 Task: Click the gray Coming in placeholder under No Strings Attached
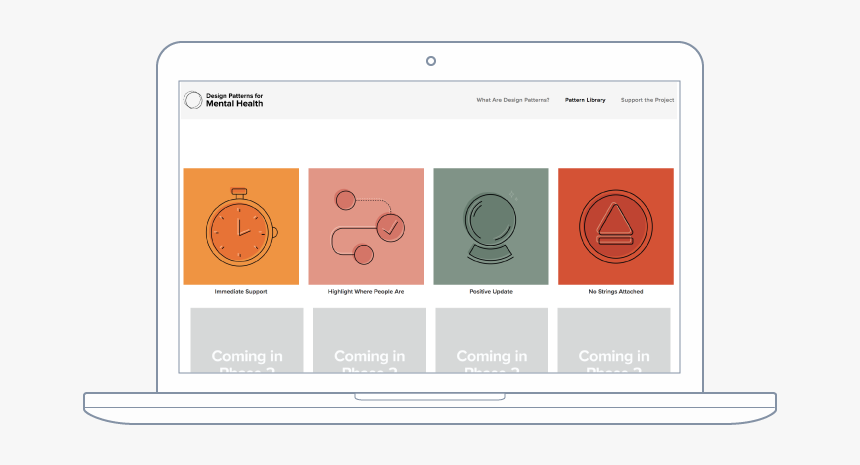click(614, 340)
